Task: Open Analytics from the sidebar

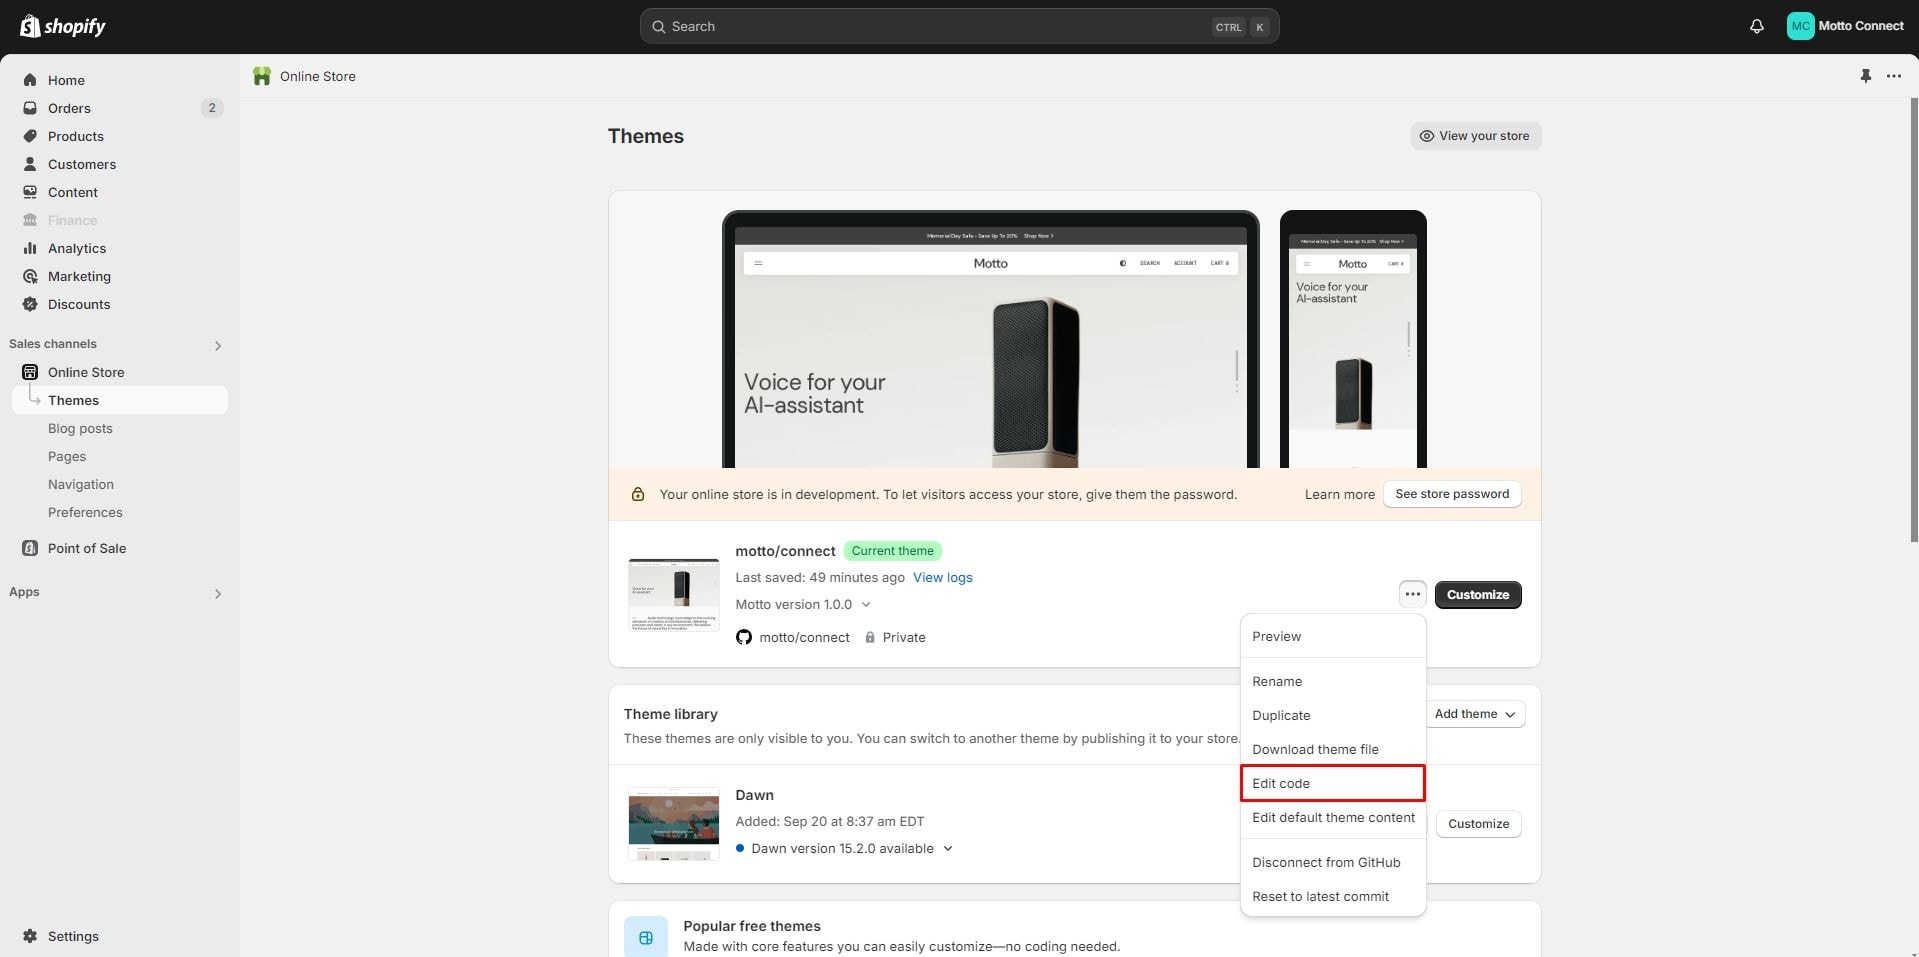Action: [x=76, y=248]
